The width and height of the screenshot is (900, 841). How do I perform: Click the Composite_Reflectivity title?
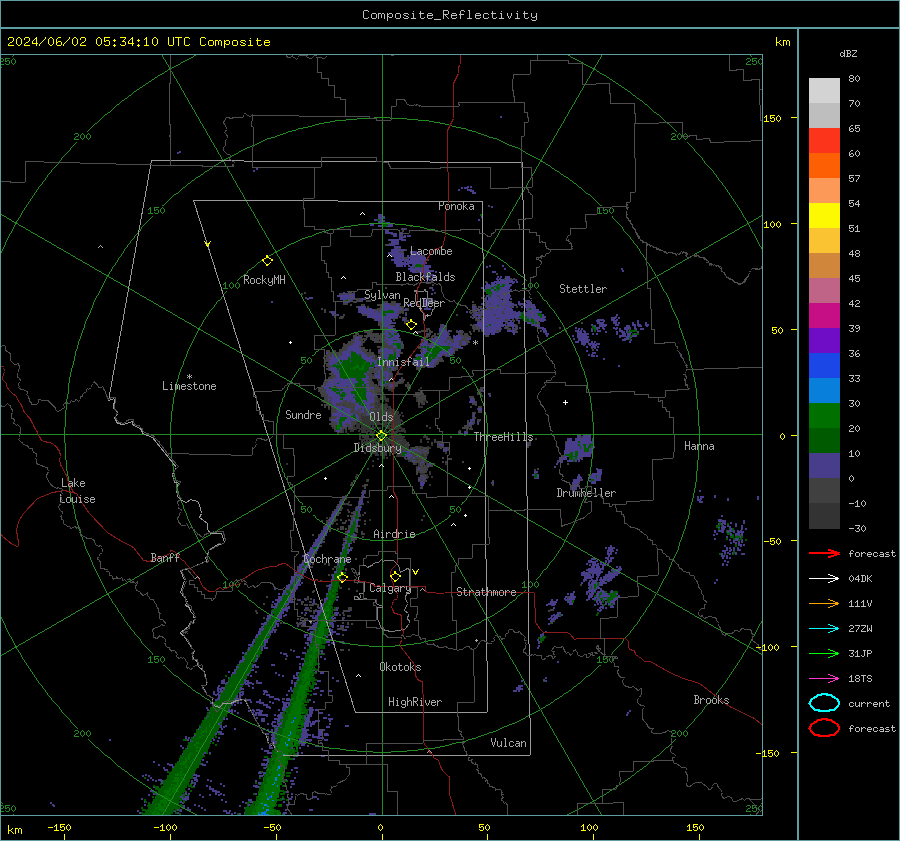pyautogui.click(x=450, y=15)
